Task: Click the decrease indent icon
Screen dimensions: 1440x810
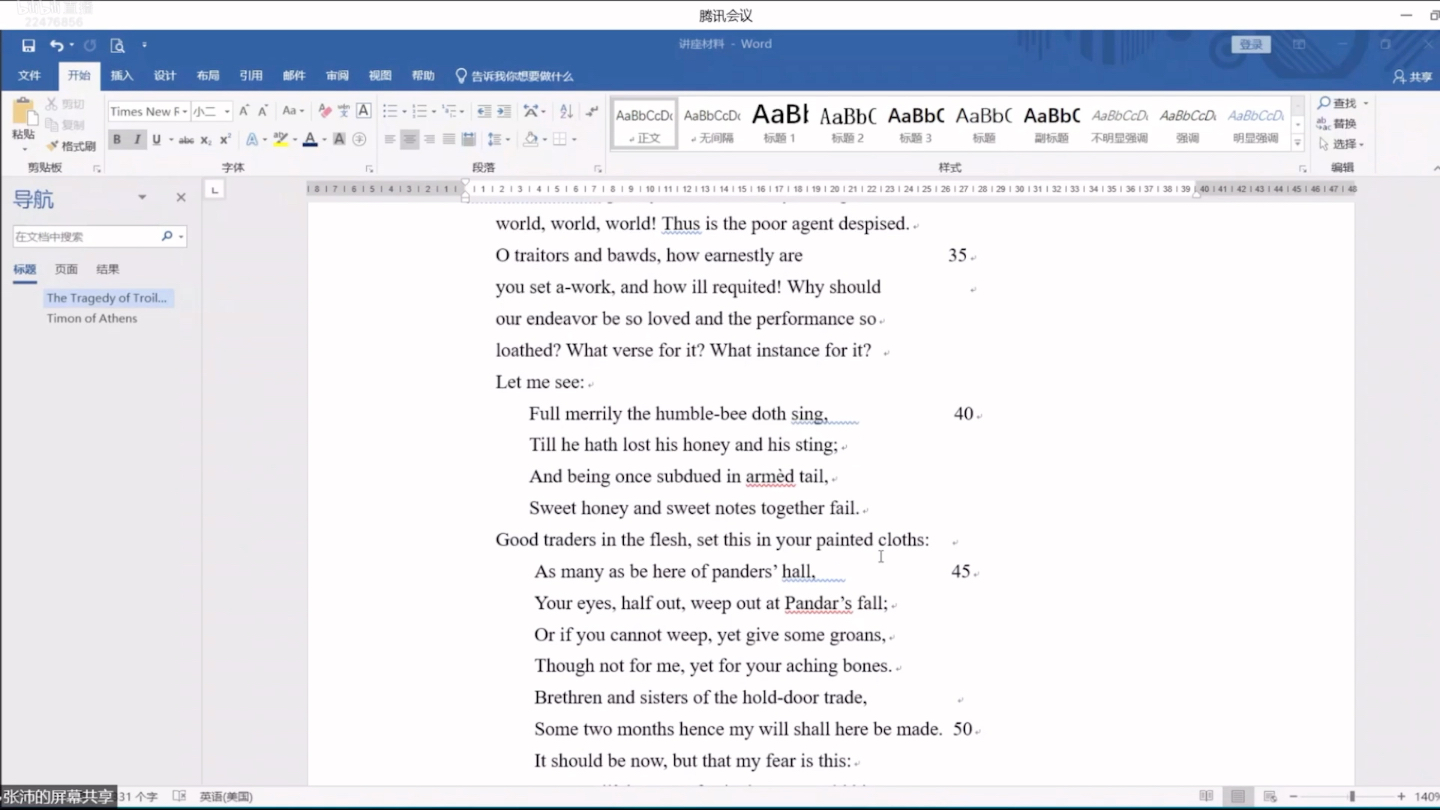Action: point(484,111)
